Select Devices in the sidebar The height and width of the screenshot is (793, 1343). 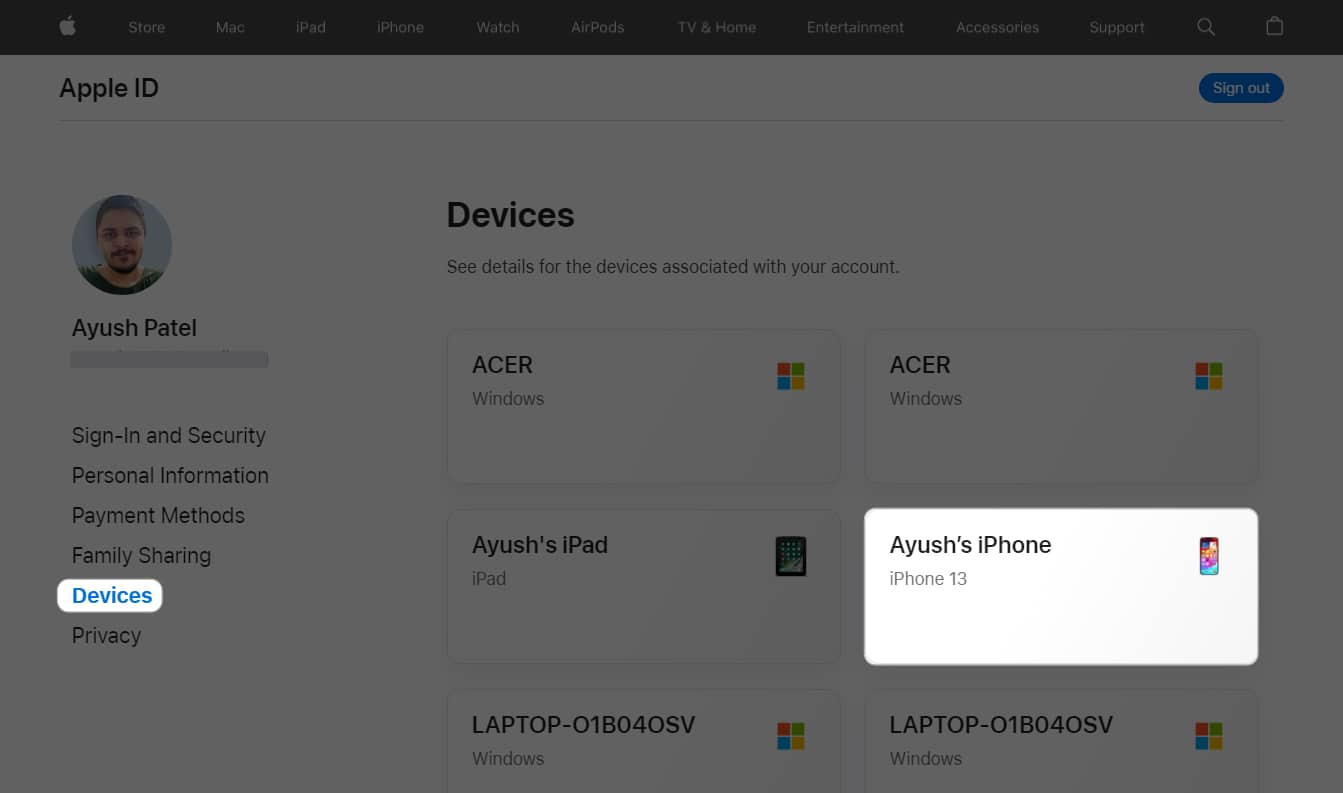point(109,595)
